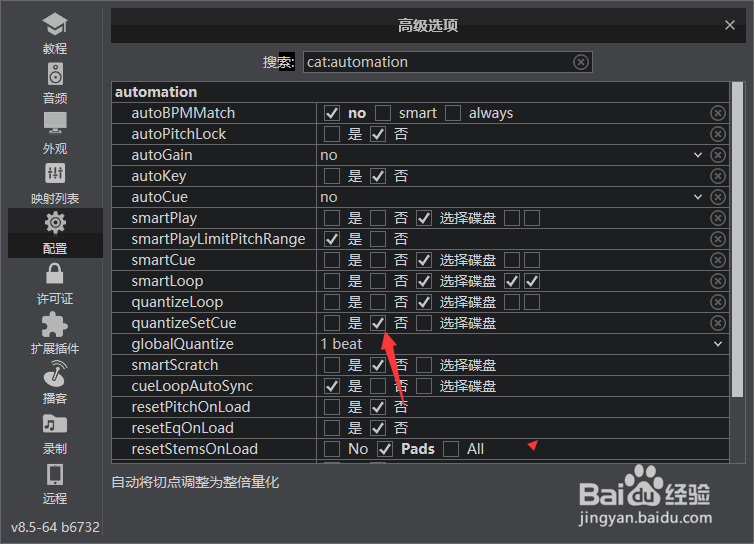Open the 教程 tutorial section icon
Viewport: 754px width, 544px height.
coord(55,24)
